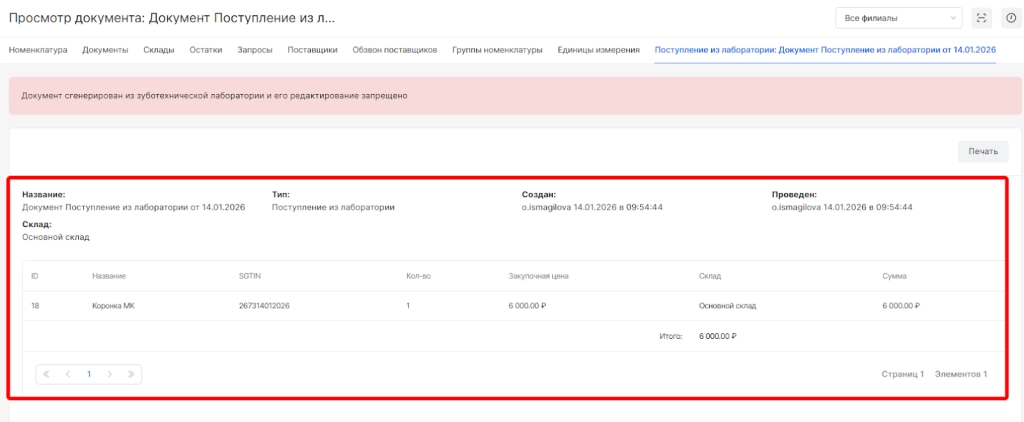Go to next page arrow
Screen dimensions: 1024x422
pos(110,374)
